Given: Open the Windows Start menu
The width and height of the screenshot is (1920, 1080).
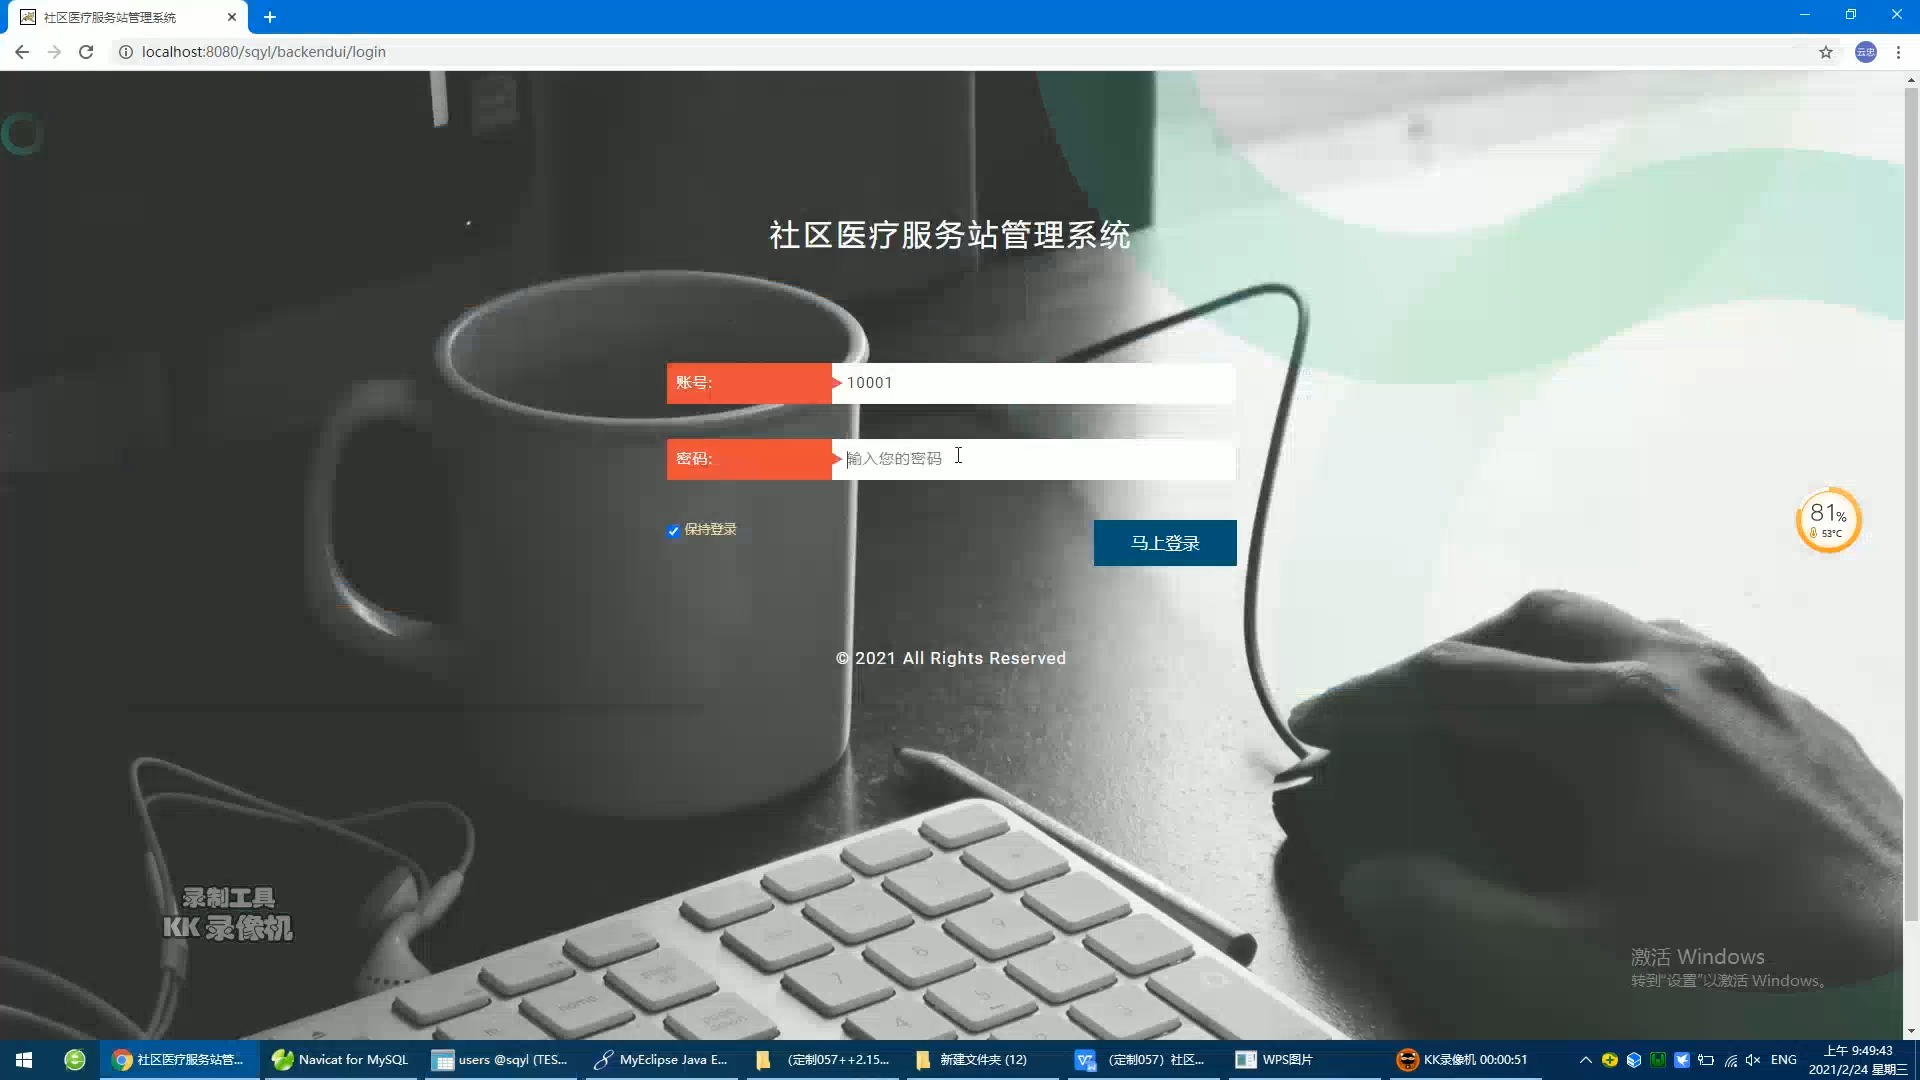Looking at the screenshot, I should tap(24, 1060).
